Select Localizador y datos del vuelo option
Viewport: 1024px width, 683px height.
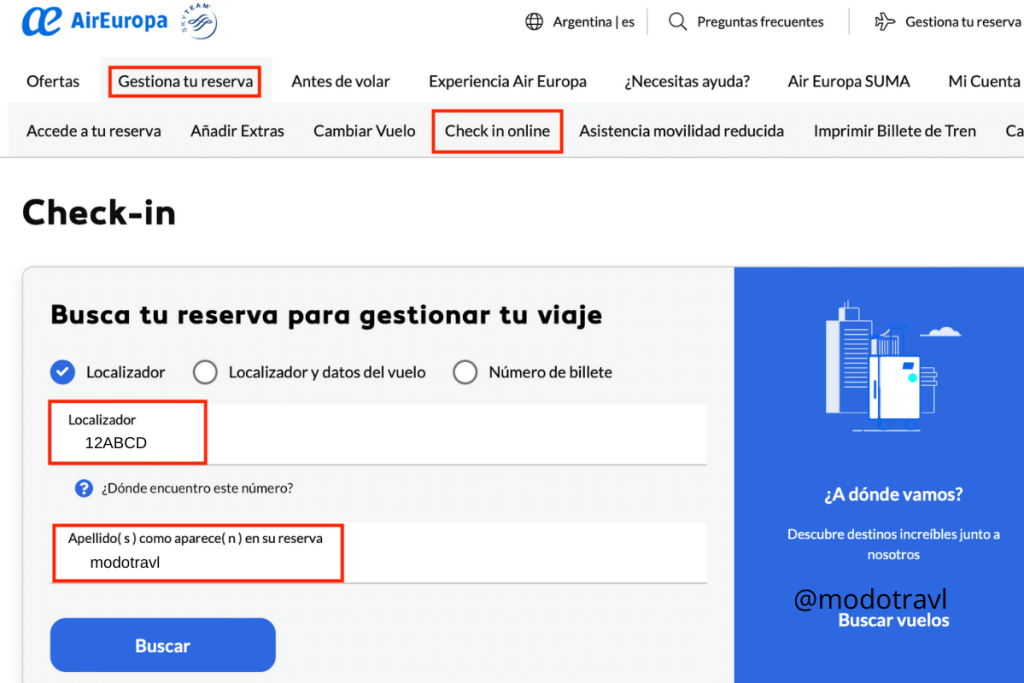[205, 372]
